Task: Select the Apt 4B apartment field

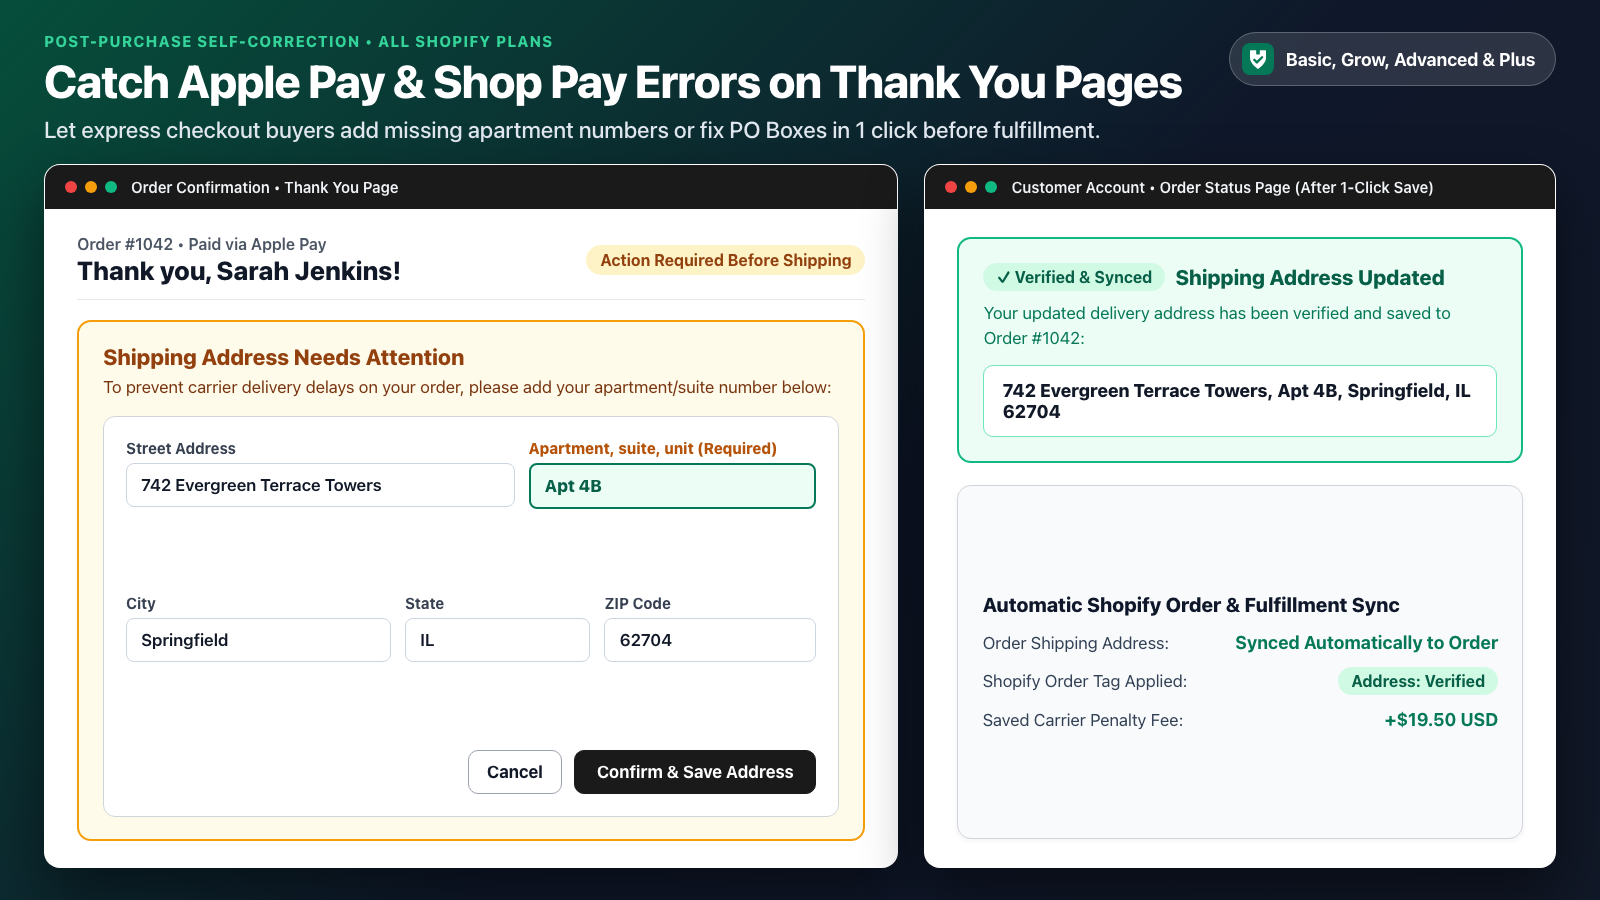Action: pos(672,486)
